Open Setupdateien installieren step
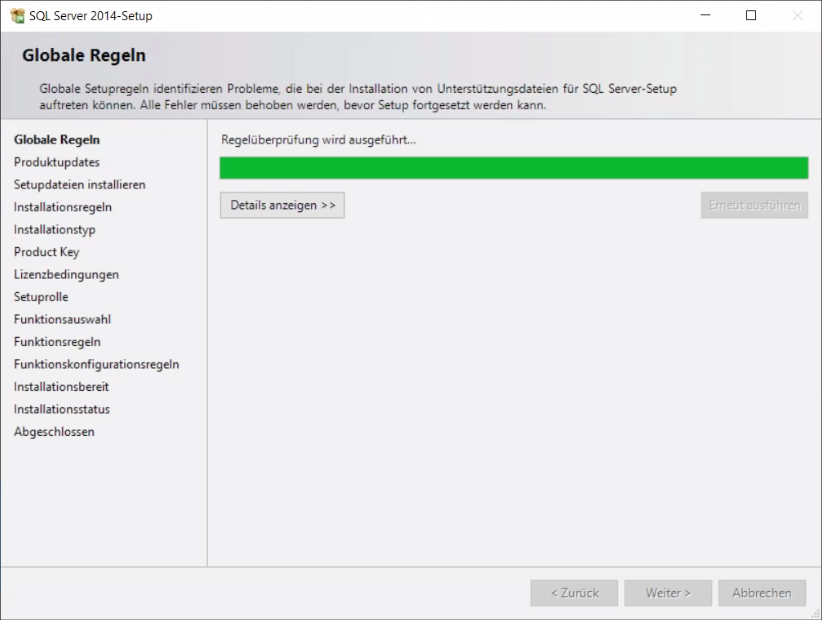This screenshot has width=822, height=620. pyautogui.click(x=80, y=185)
